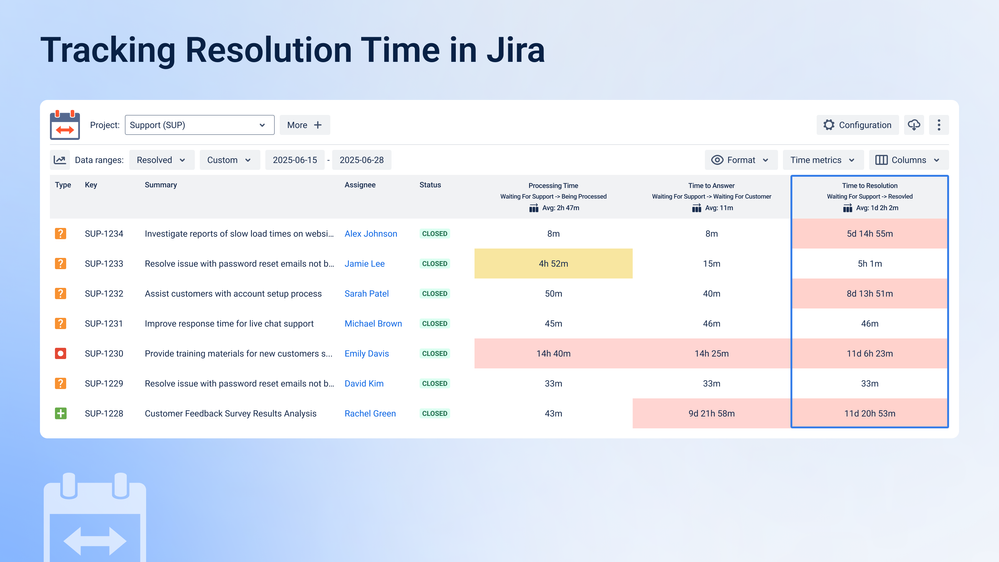Viewport: 999px width, 562px height.
Task: Click the question type icon for SUP-1233
Action: 61,264
